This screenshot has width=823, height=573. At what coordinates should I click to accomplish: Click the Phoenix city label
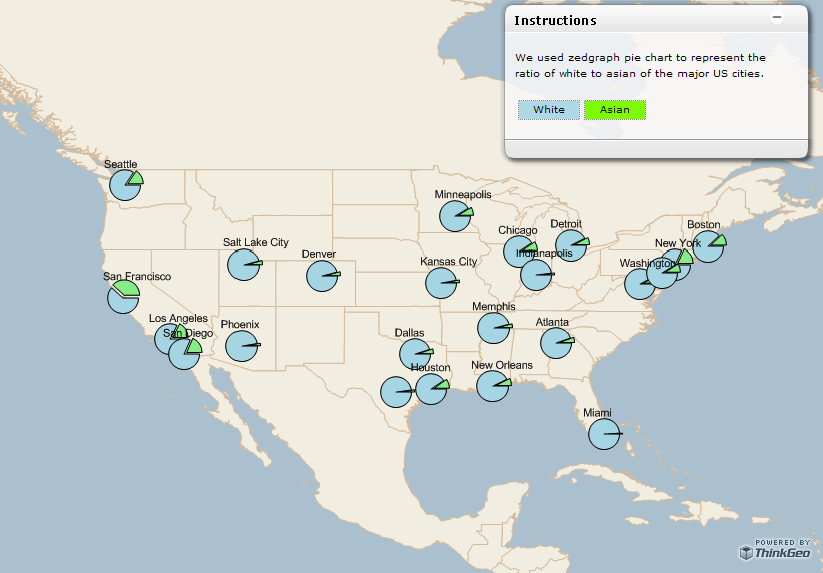tap(240, 324)
